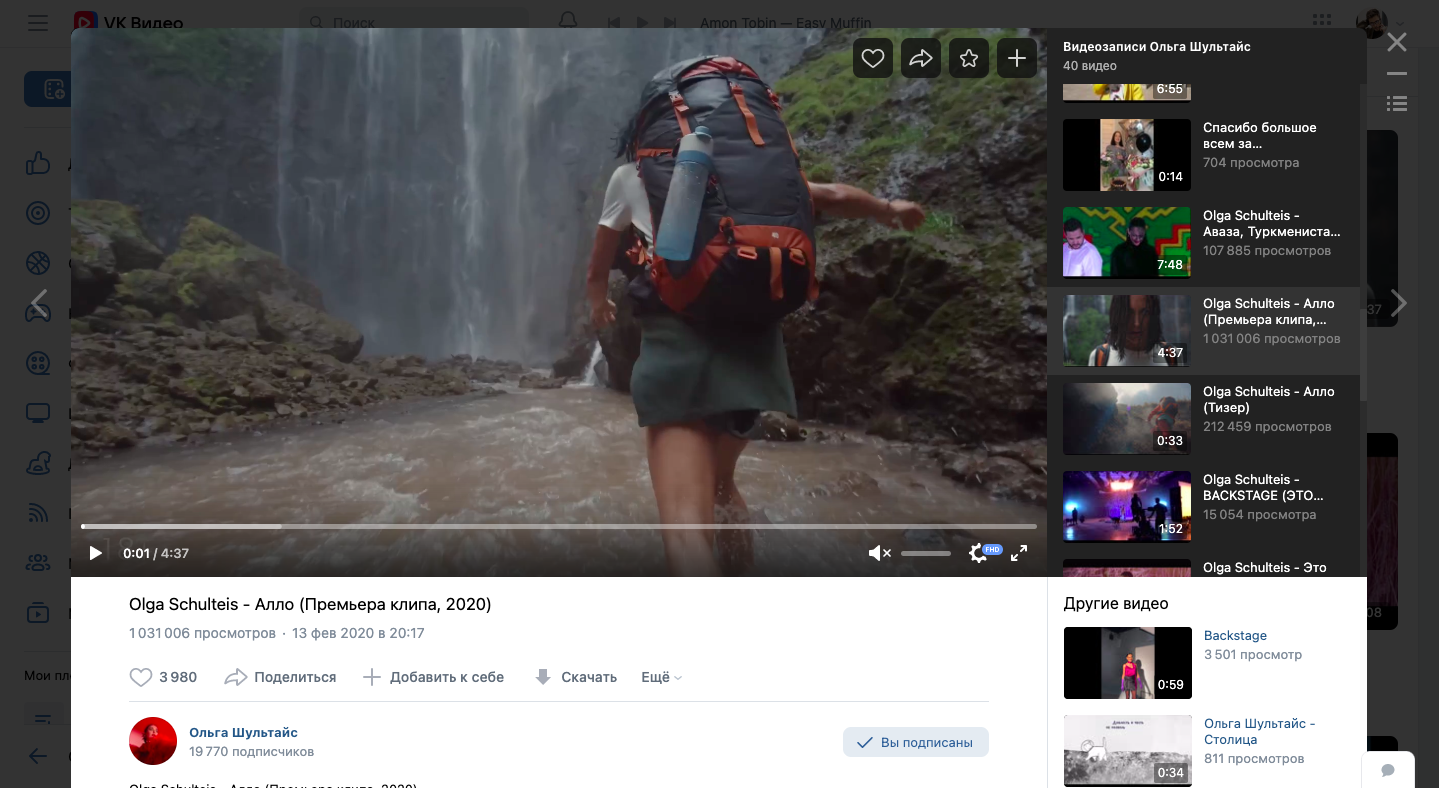Viewport: 1439px width, 788px height.
Task: Seek along the video progress bar
Action: tap(559, 526)
